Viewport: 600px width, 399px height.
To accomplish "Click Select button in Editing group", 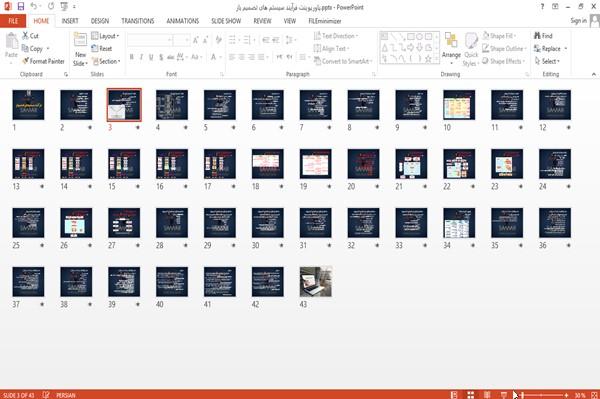I will tap(547, 61).
